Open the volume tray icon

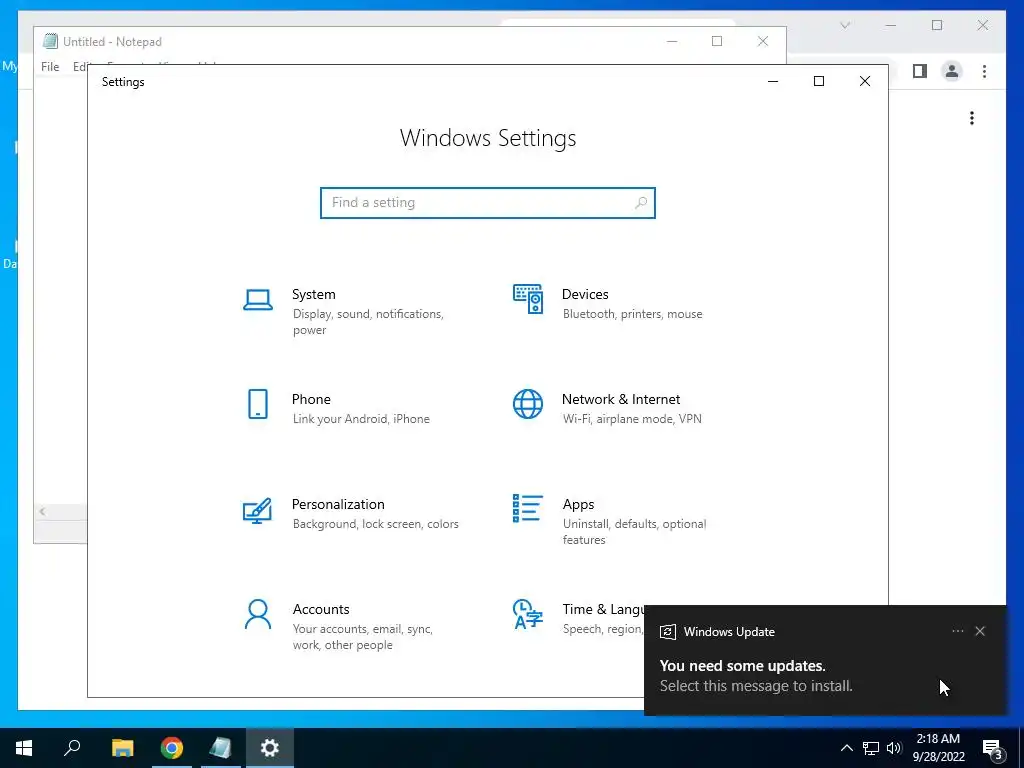(894, 748)
